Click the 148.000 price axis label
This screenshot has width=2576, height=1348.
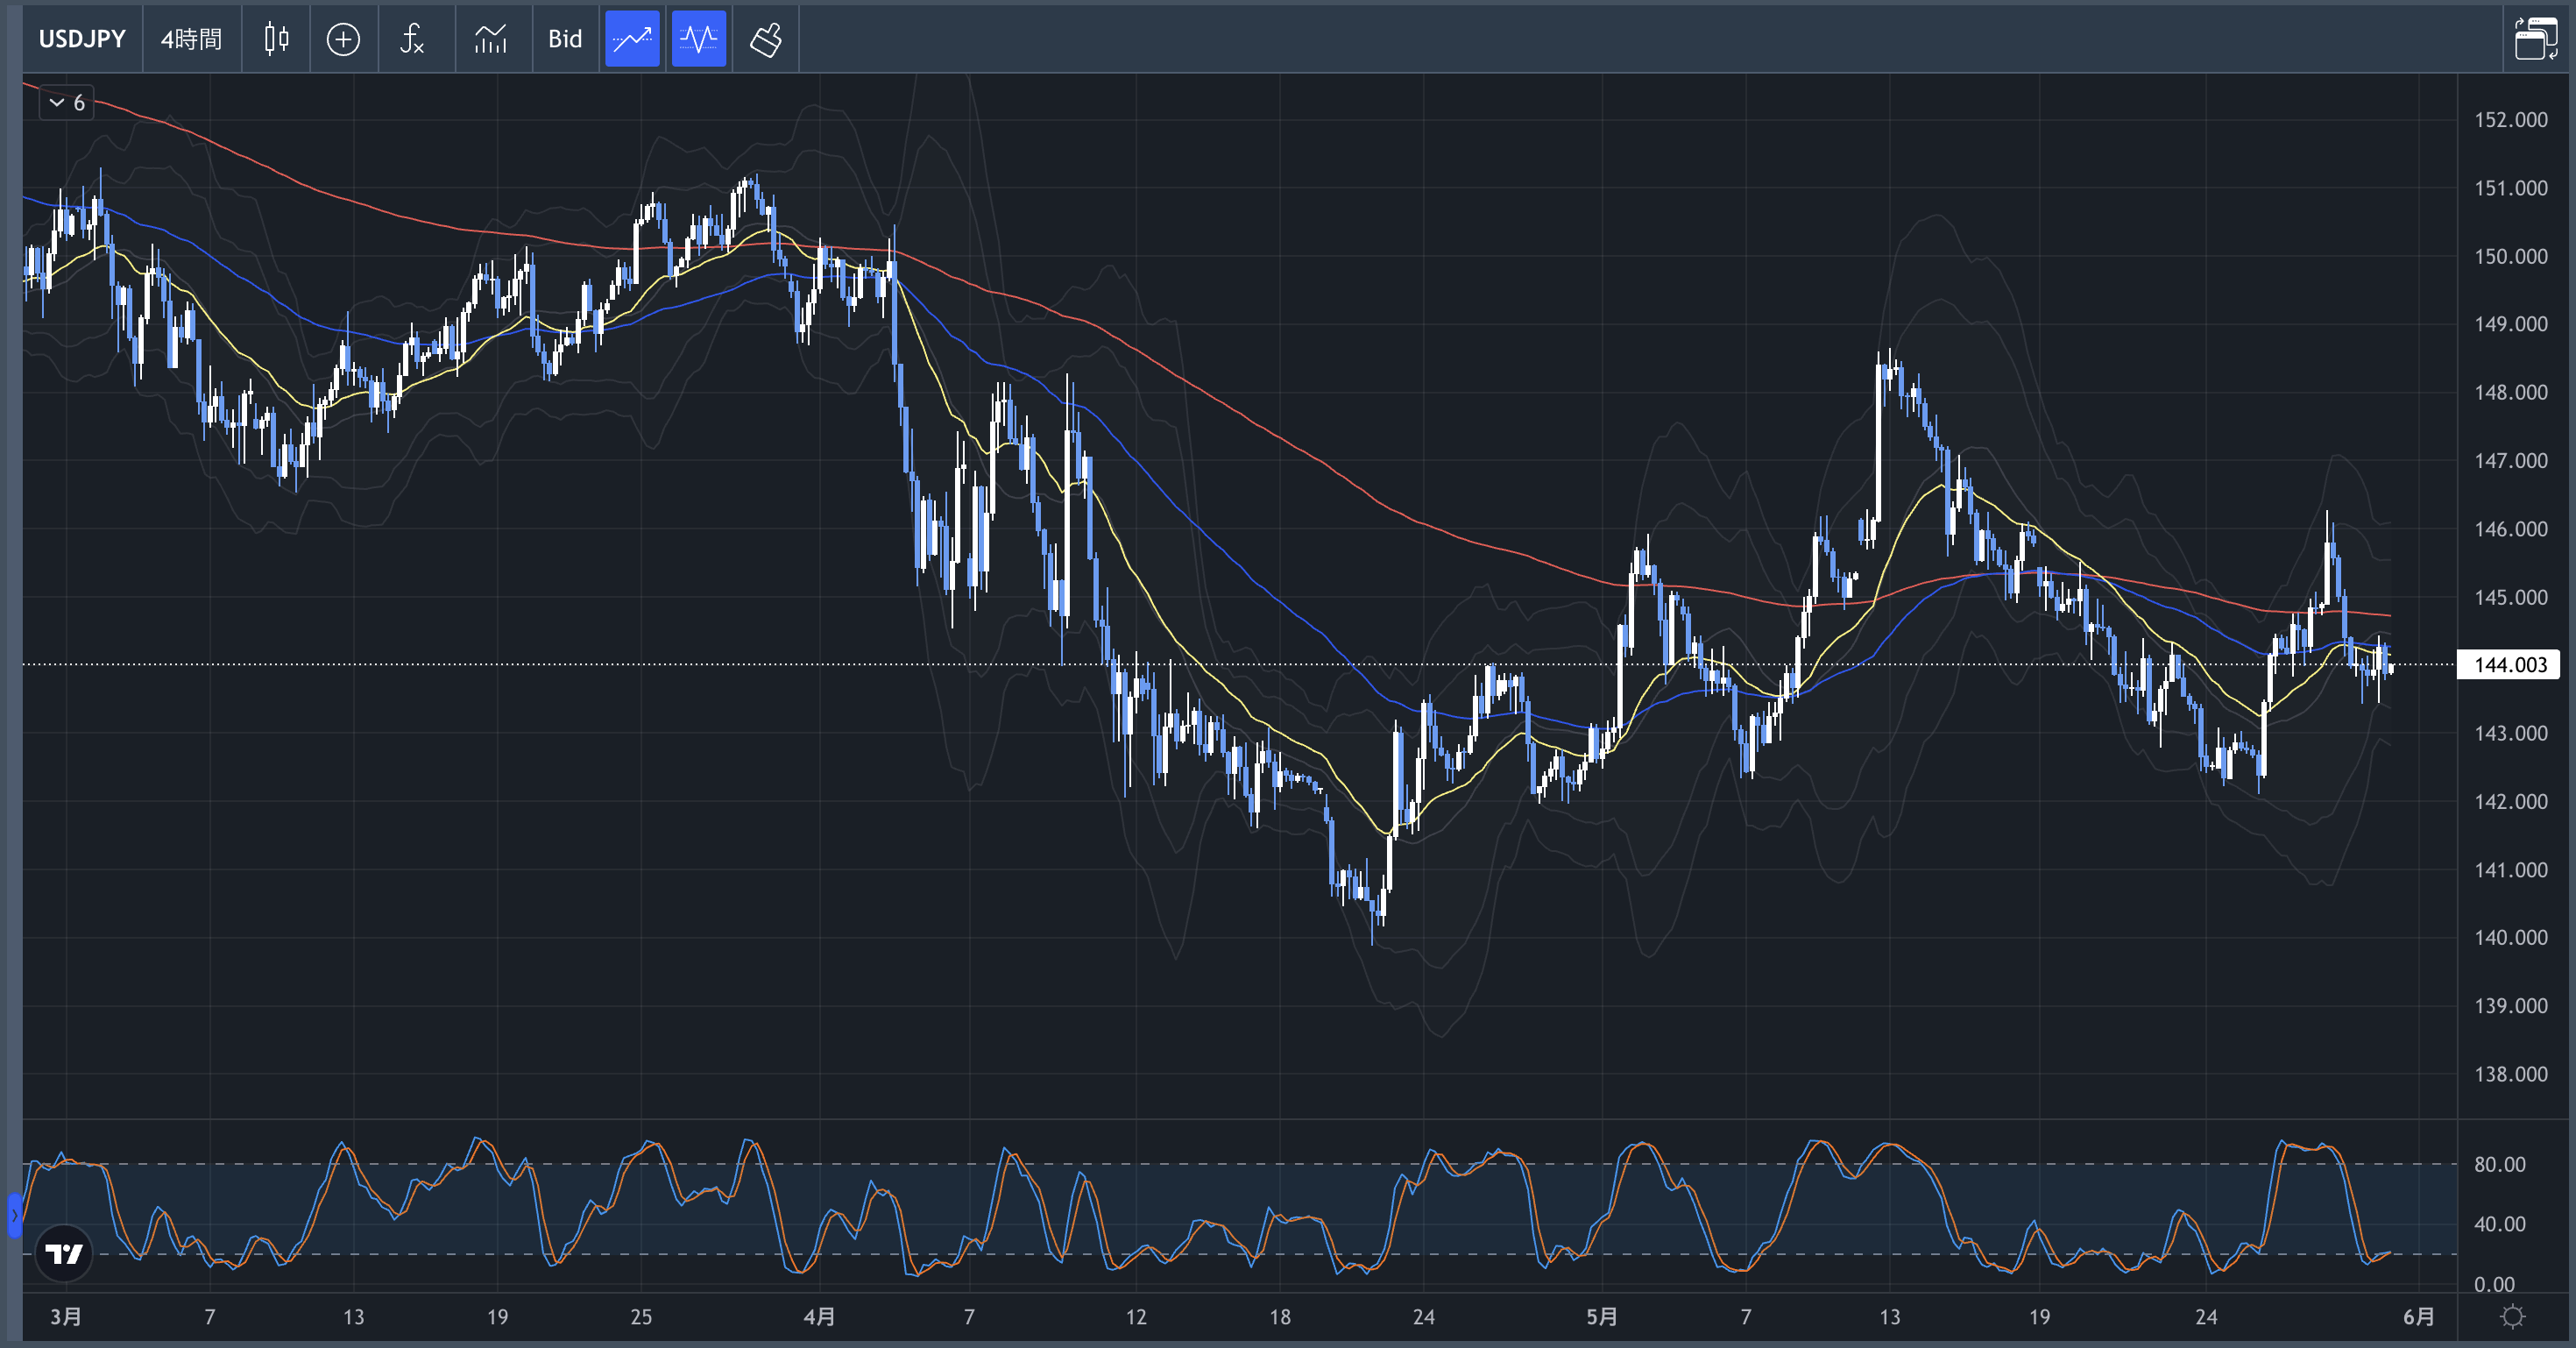coord(2510,392)
